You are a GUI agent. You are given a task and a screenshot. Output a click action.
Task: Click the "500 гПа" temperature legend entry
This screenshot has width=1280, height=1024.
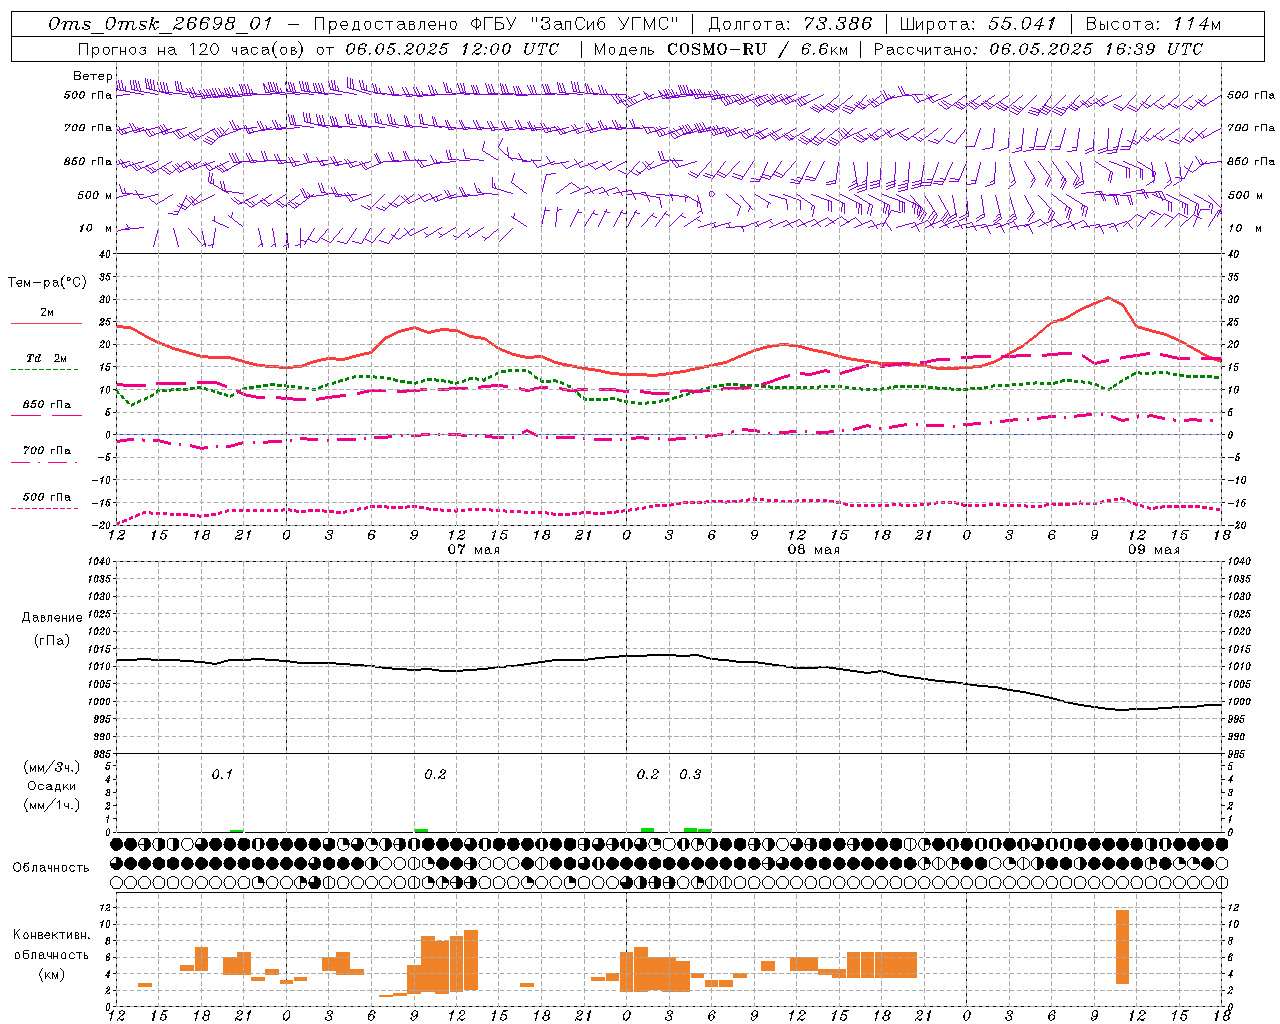point(47,497)
